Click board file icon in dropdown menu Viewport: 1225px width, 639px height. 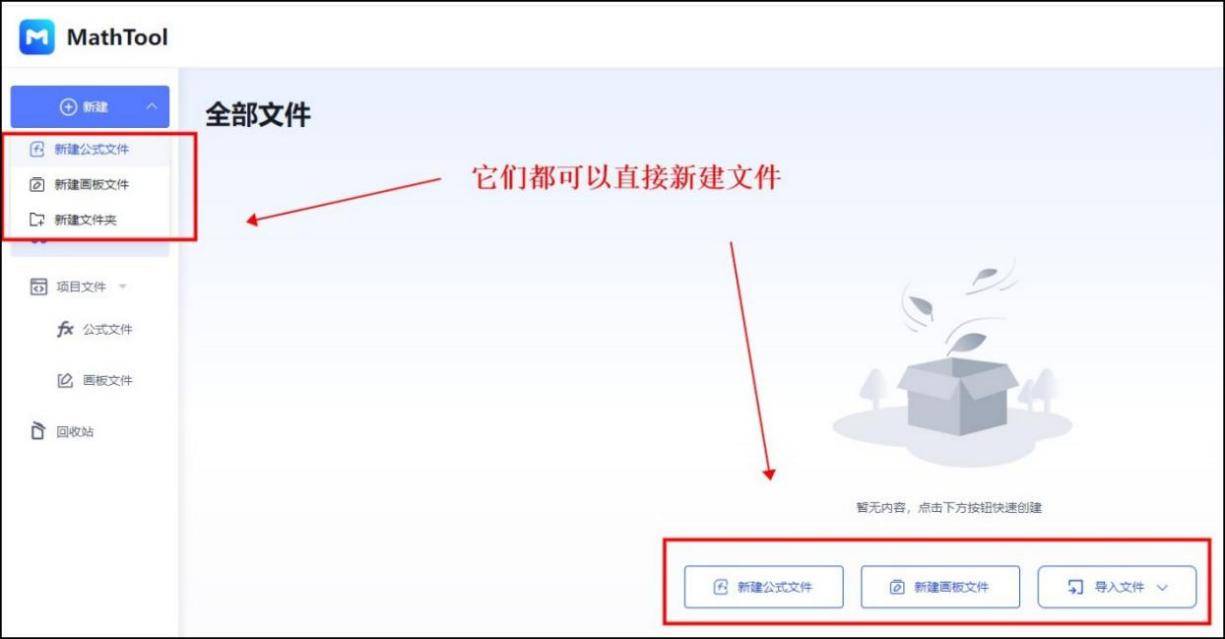click(37, 184)
